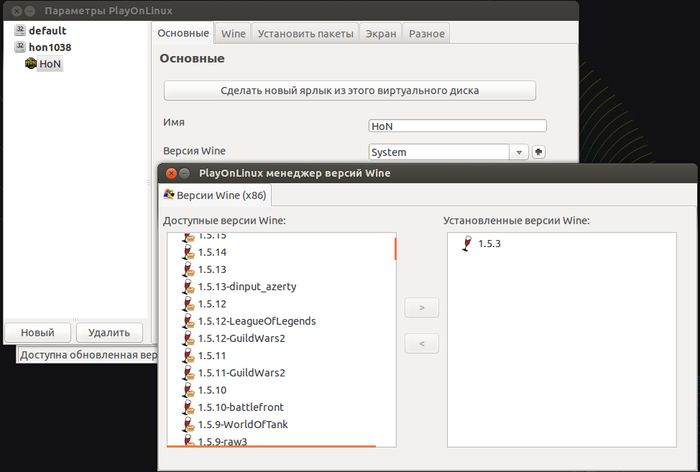Select the hon1038 virtual drive

50,47
